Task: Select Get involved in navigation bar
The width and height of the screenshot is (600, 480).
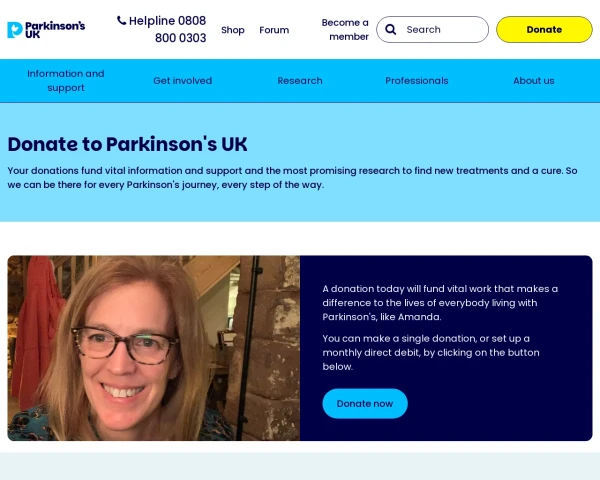Action: (x=183, y=81)
